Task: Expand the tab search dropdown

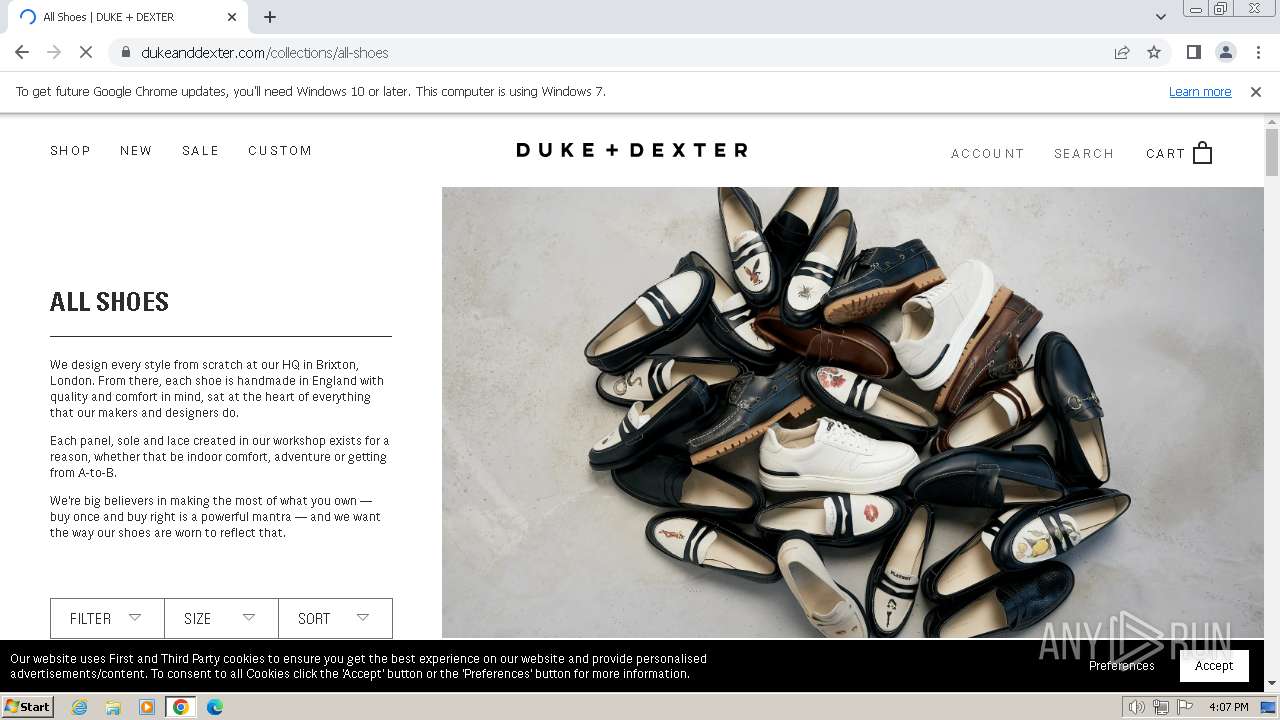Action: [x=1160, y=17]
